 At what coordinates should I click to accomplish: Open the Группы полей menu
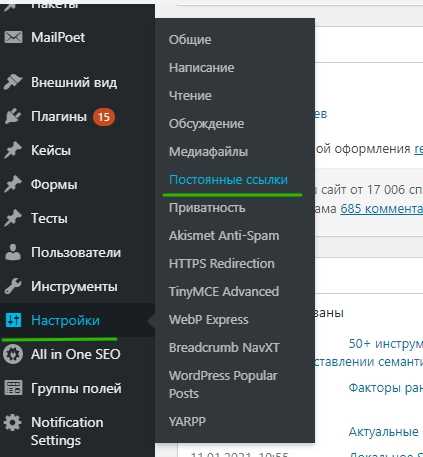click(x=77, y=388)
